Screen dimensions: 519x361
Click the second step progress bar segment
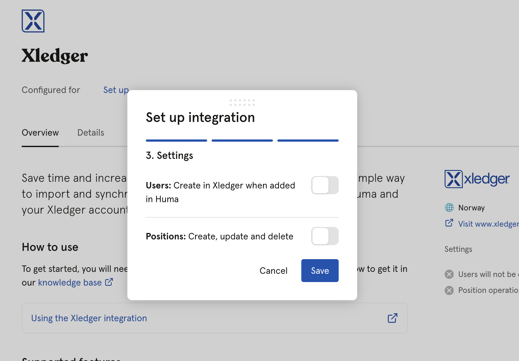pos(242,140)
